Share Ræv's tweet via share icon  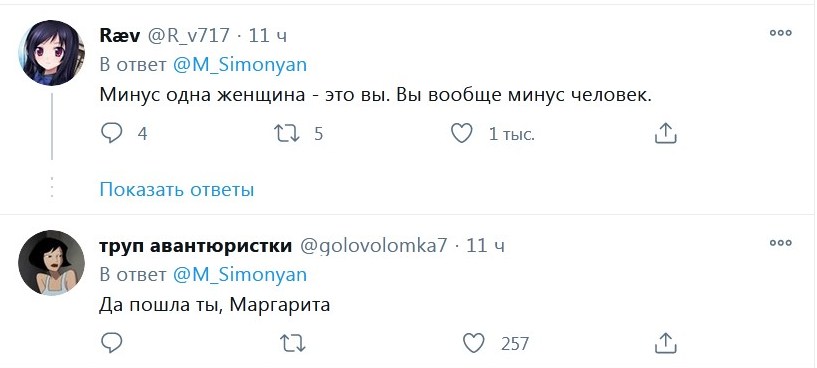pyautogui.click(x=665, y=133)
